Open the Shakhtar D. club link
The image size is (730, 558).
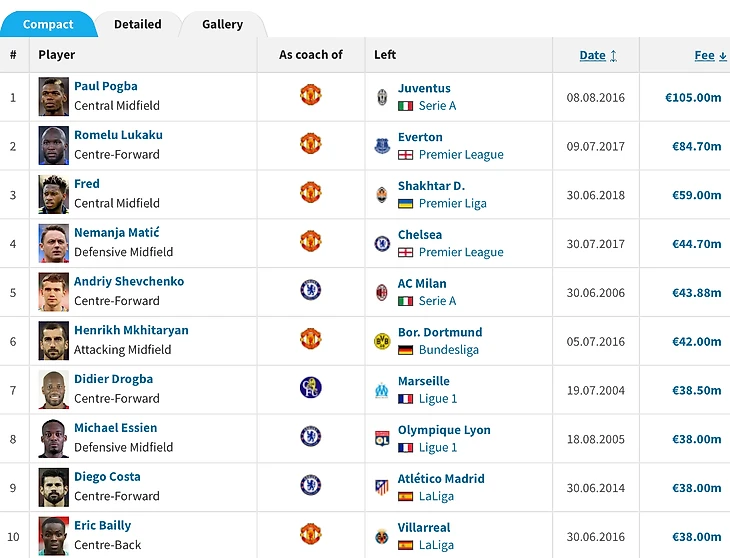(x=431, y=186)
